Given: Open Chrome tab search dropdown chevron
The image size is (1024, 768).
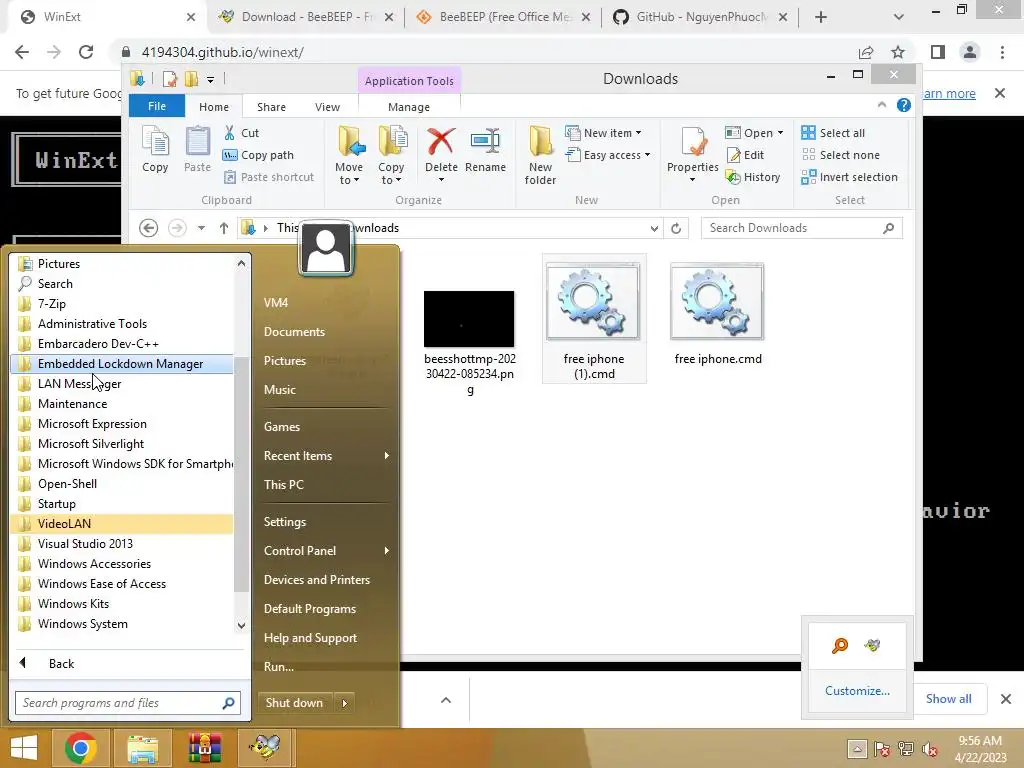Looking at the screenshot, I should tap(899, 17).
